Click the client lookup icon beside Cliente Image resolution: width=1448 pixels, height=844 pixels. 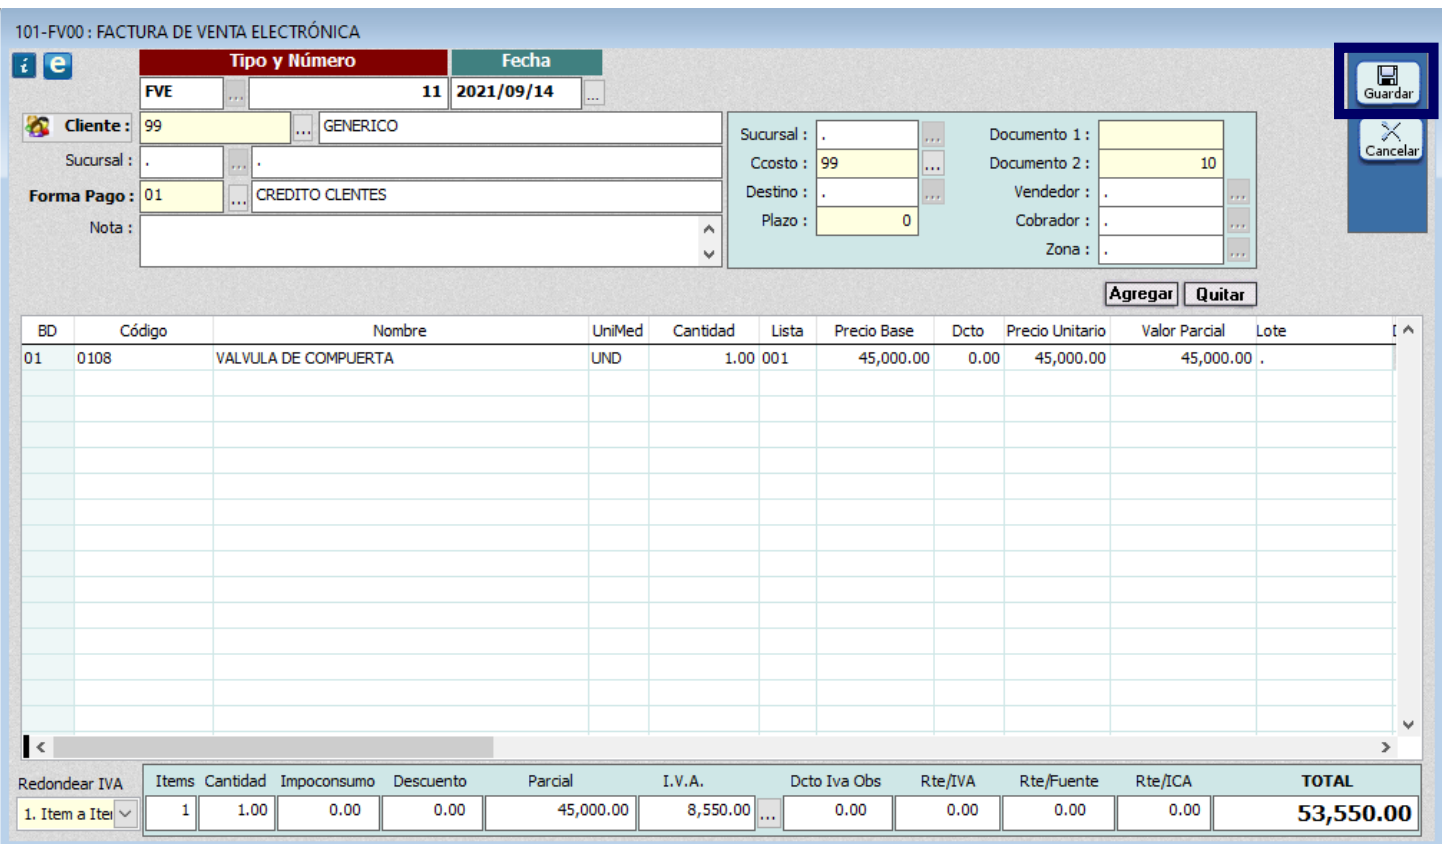pos(37,126)
